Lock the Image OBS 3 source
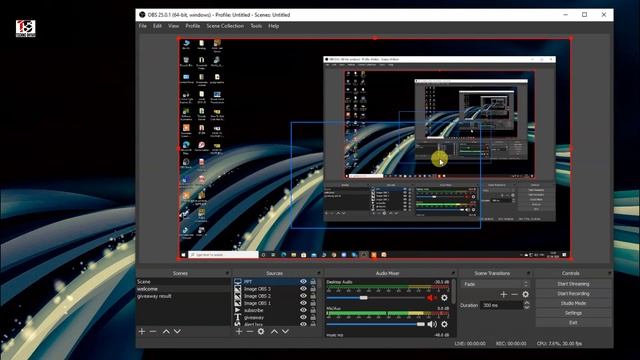 313,289
